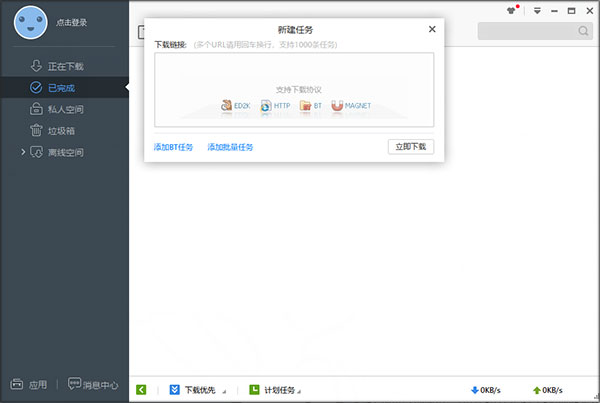
Task: Click the 添加批量任务 link
Action: [x=230, y=147]
